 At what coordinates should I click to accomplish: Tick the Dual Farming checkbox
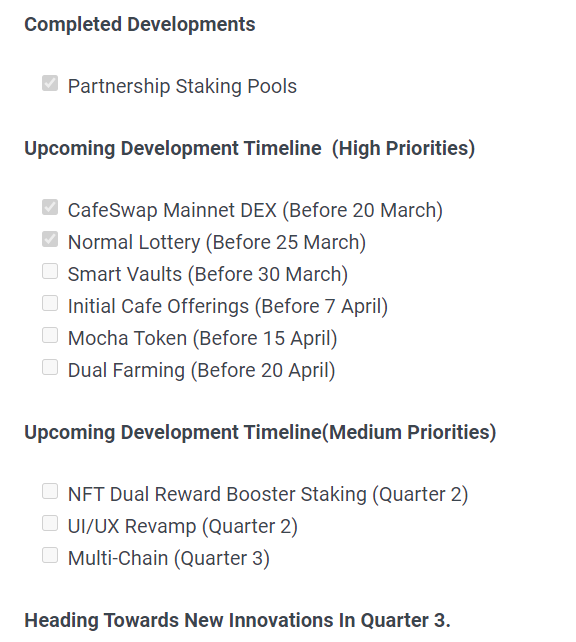pyautogui.click(x=50, y=367)
